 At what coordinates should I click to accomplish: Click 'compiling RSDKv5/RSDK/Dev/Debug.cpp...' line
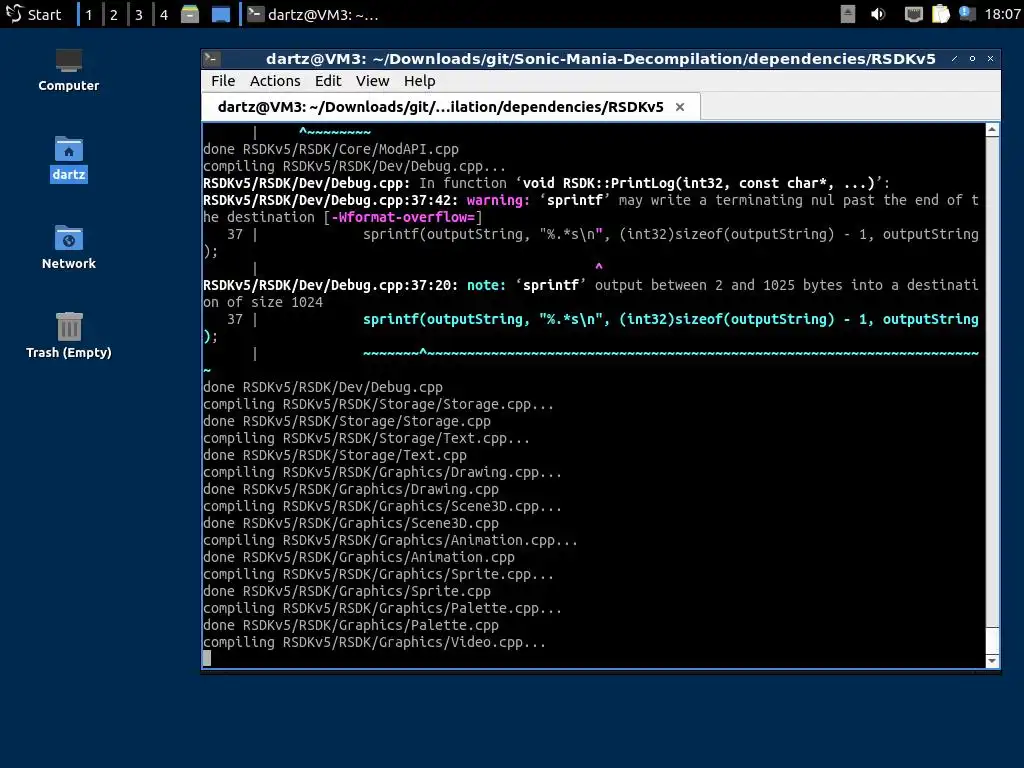pos(355,167)
